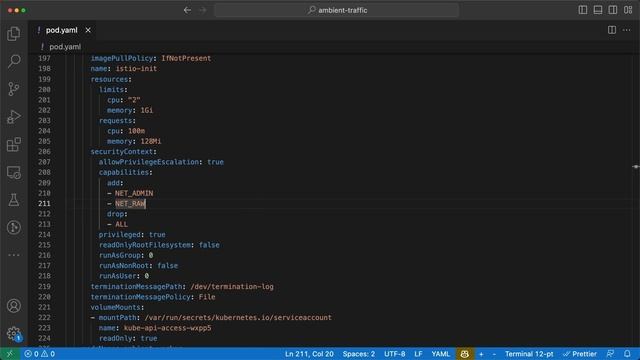Open the Remote Explorer view

point(14,172)
